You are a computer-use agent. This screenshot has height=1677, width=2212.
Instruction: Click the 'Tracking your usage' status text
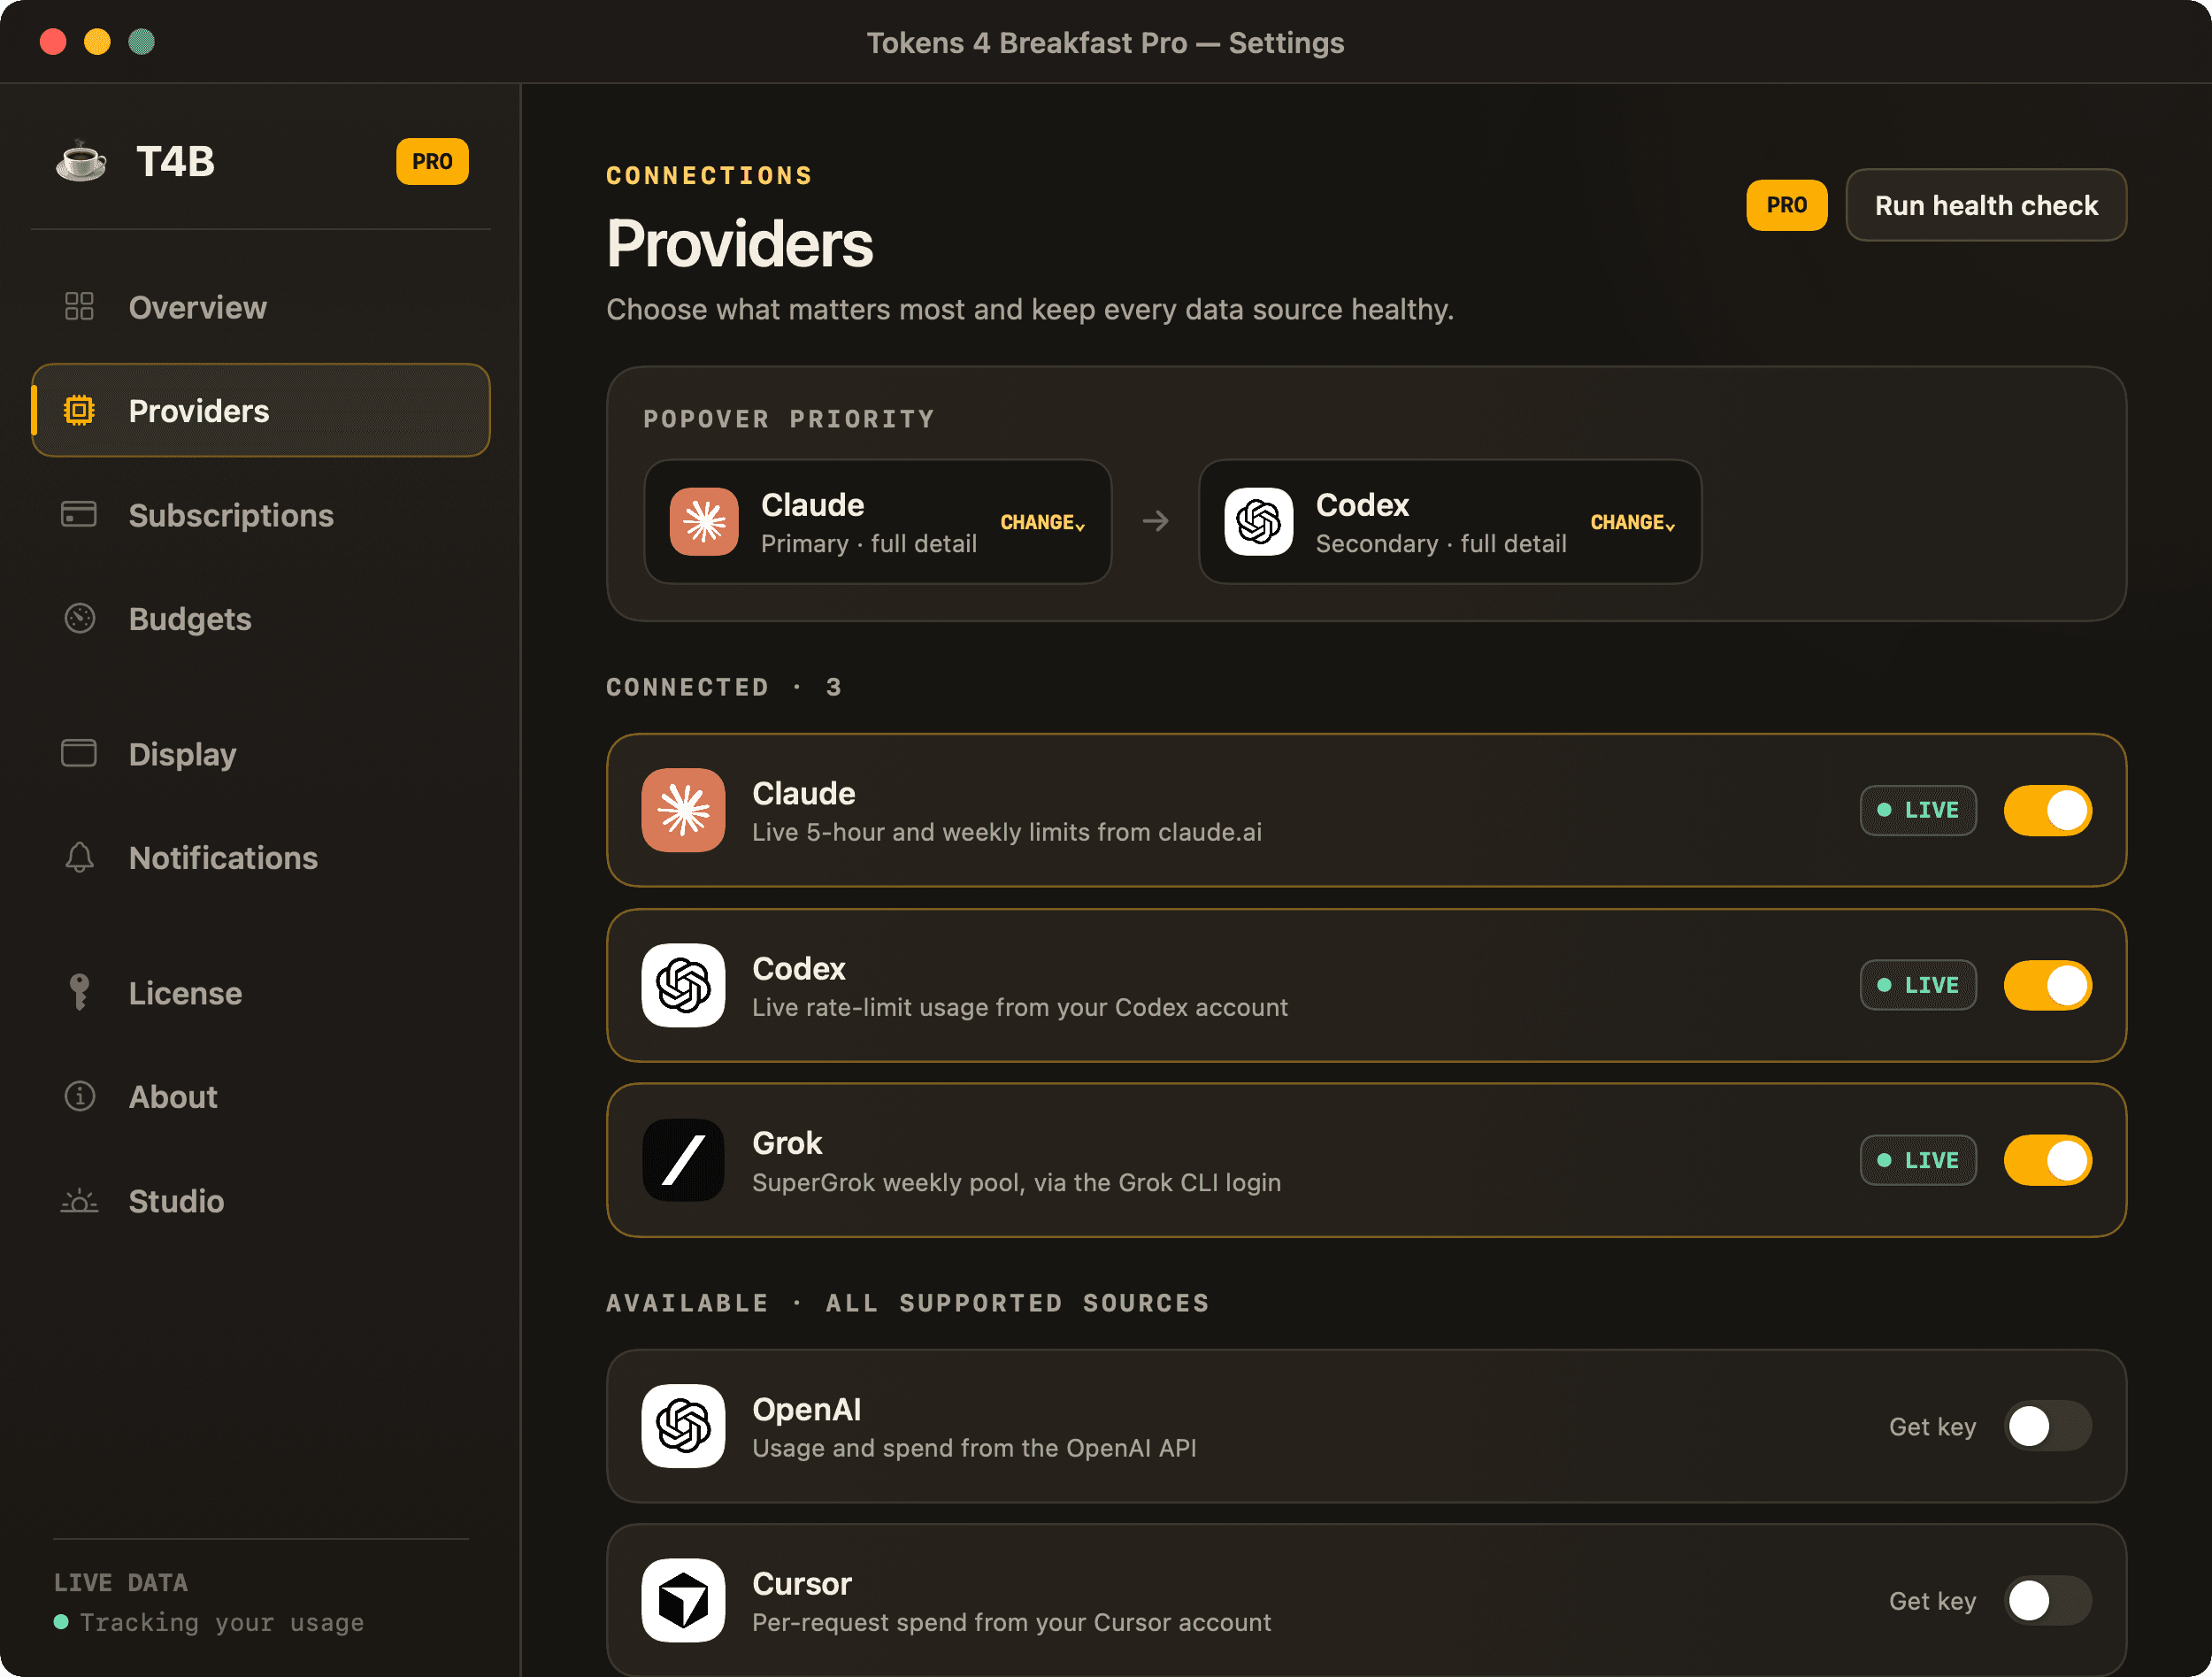pos(222,1622)
